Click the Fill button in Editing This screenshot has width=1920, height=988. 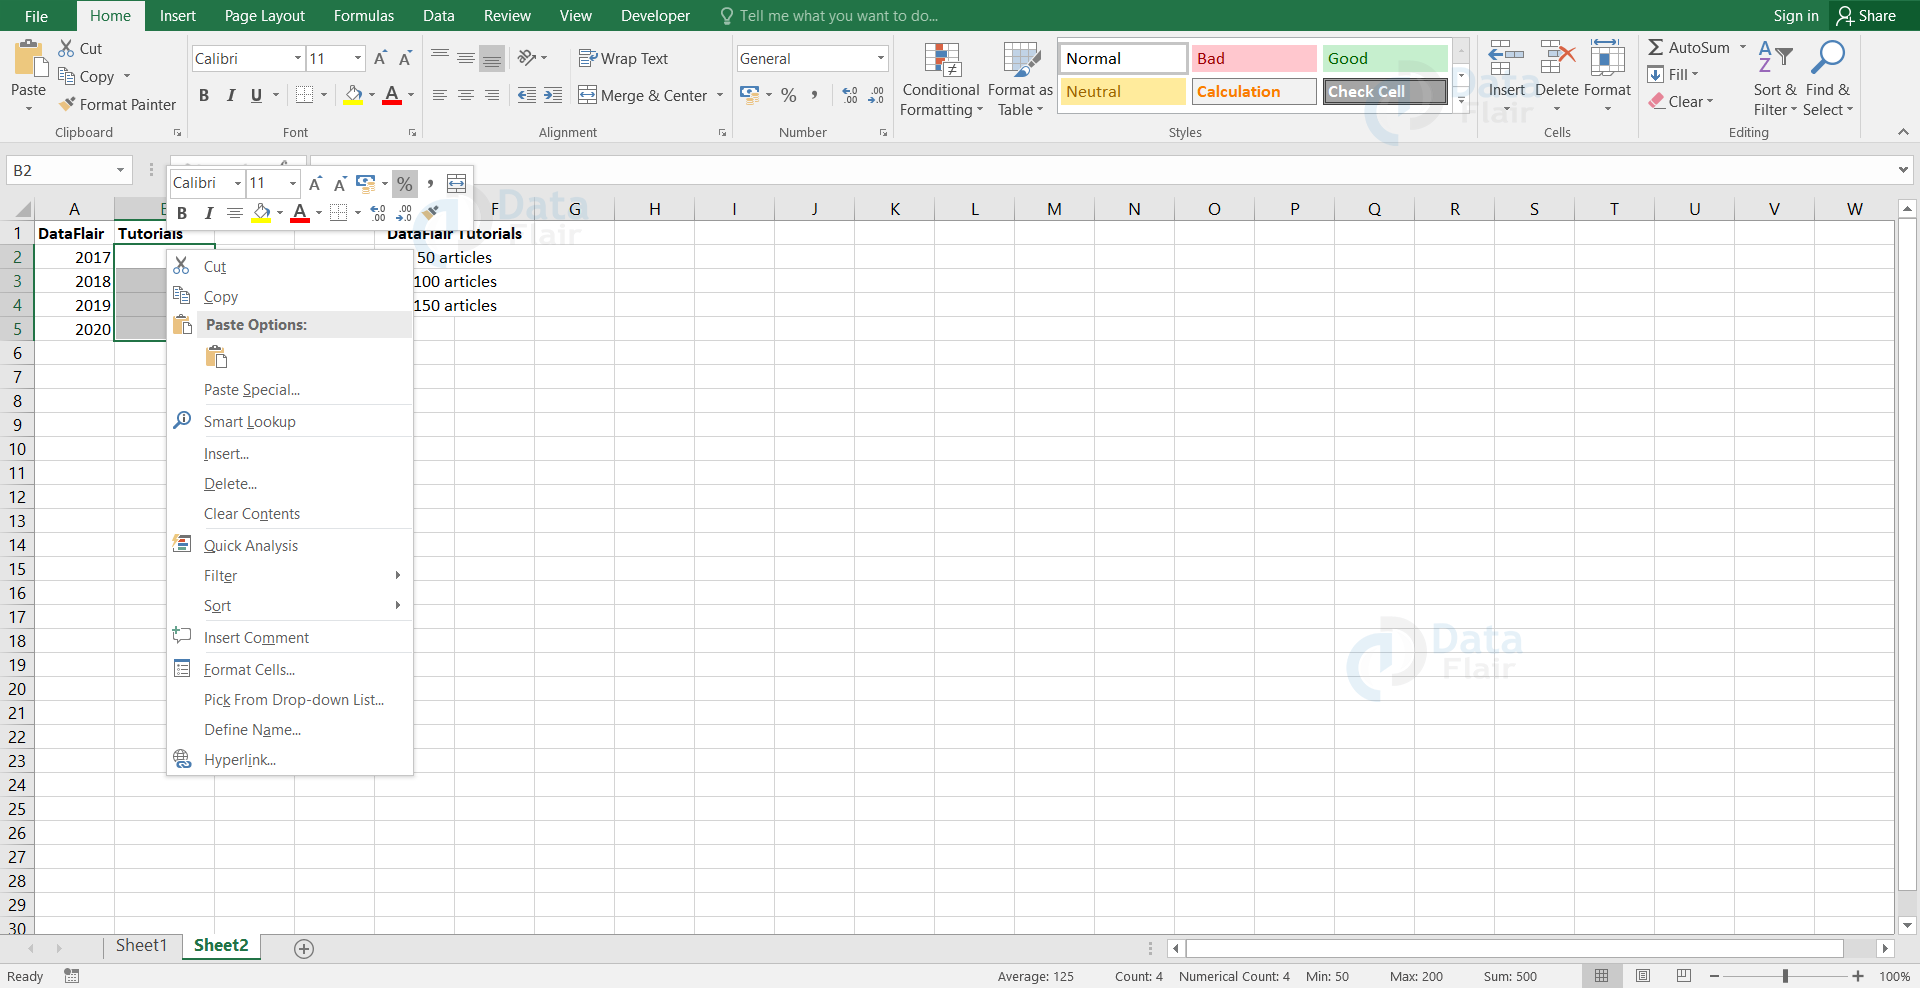[x=1673, y=75]
